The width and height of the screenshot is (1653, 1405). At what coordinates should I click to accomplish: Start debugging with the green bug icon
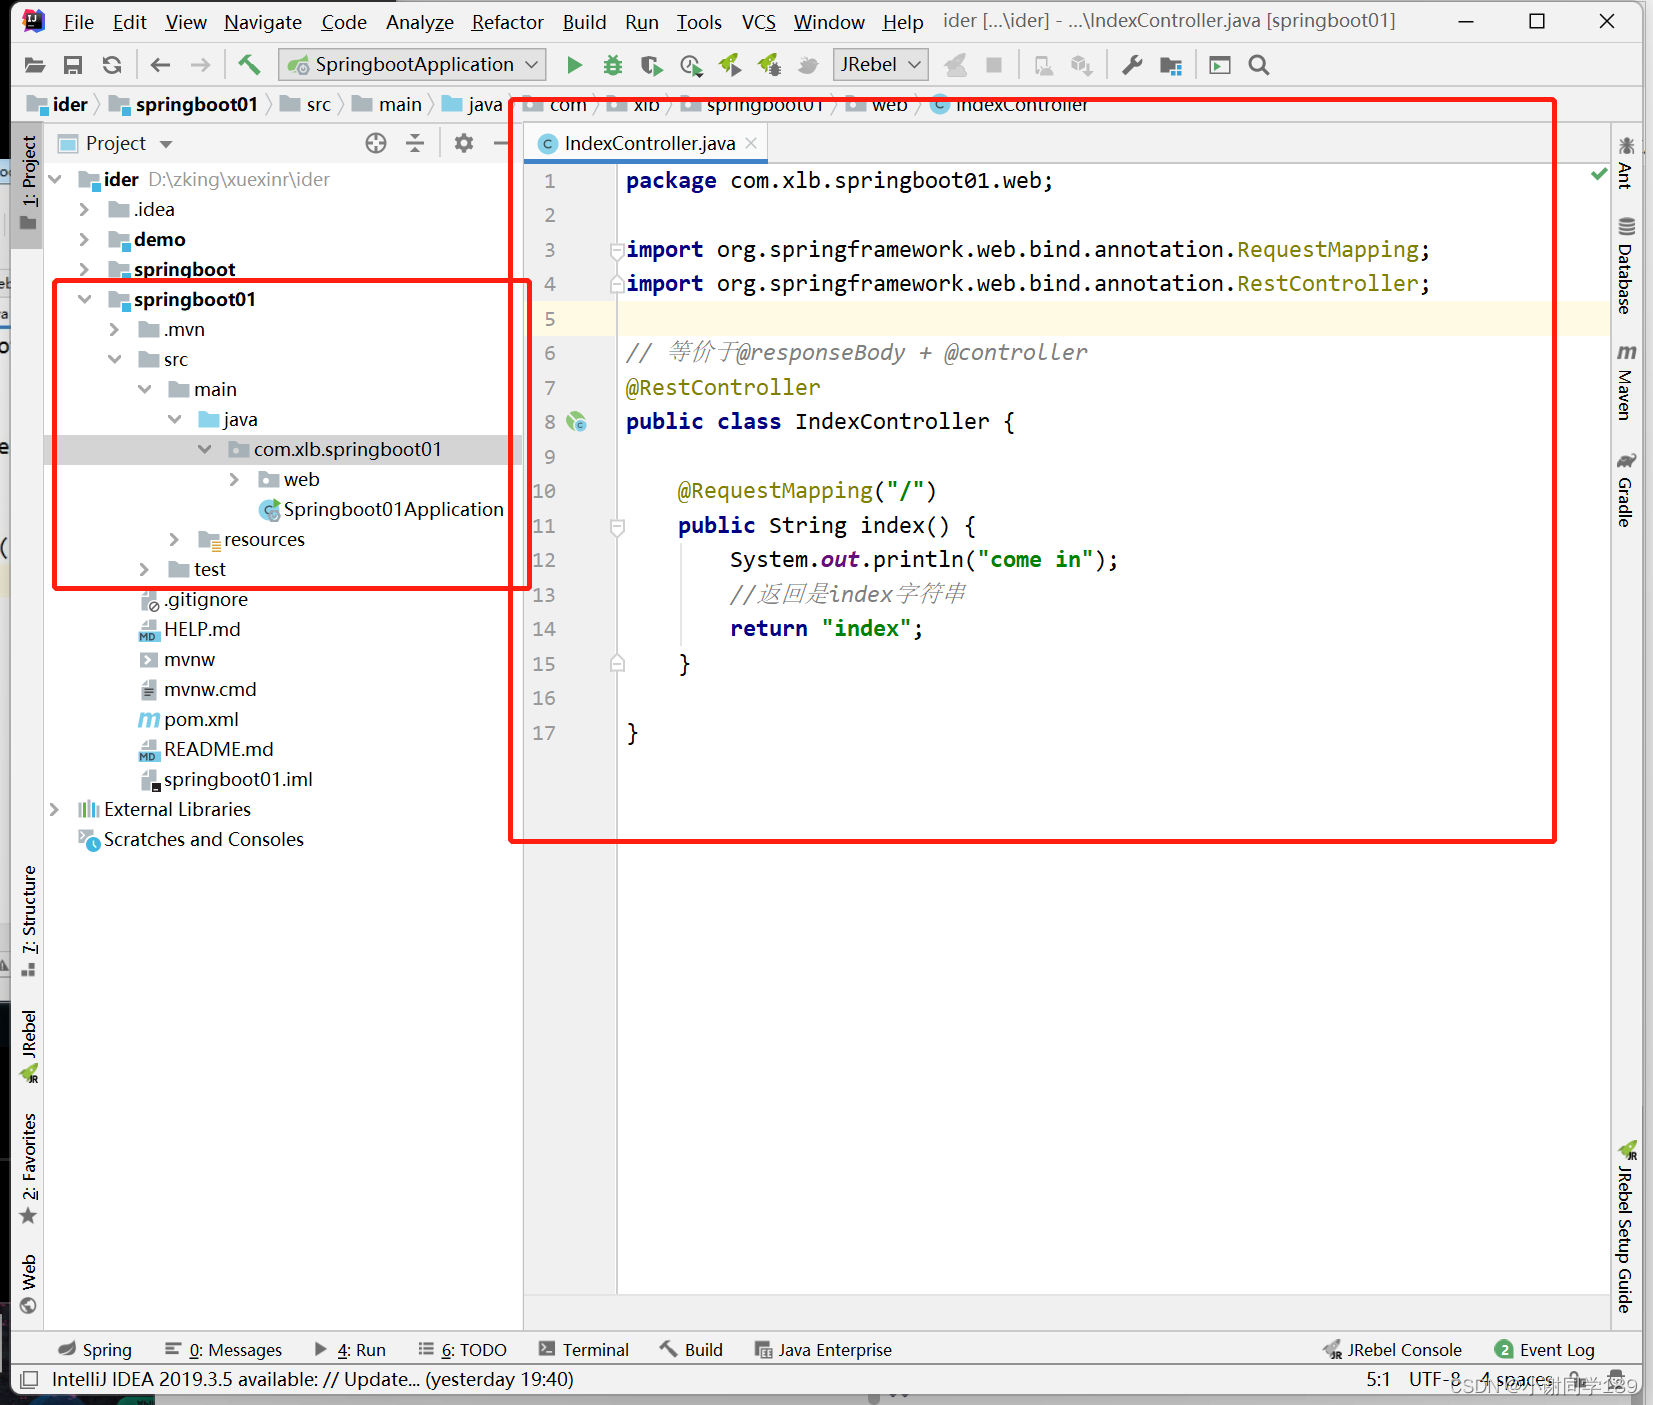pyautogui.click(x=613, y=65)
